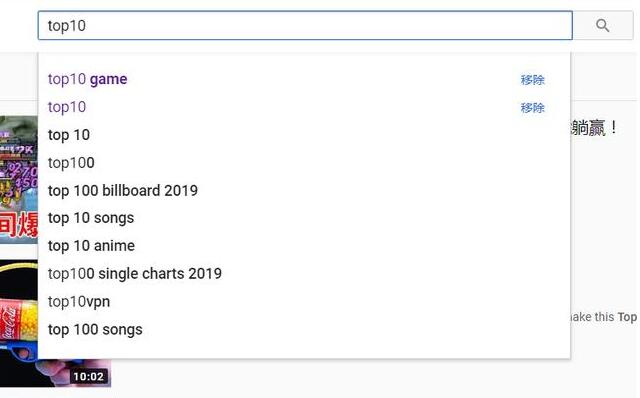The image size is (640, 398).
Task: Select 'top 10 anime' suggestion
Action: click(304, 246)
